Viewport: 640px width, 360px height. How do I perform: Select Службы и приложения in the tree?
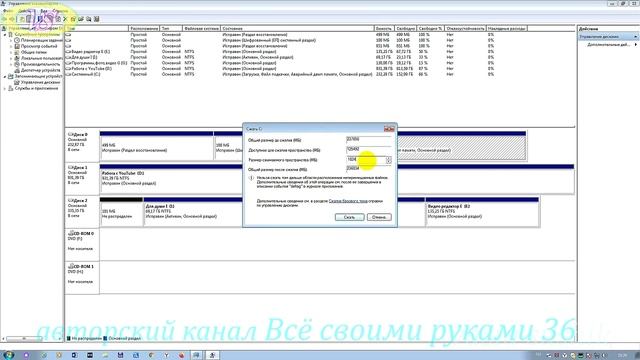click(x=36, y=88)
